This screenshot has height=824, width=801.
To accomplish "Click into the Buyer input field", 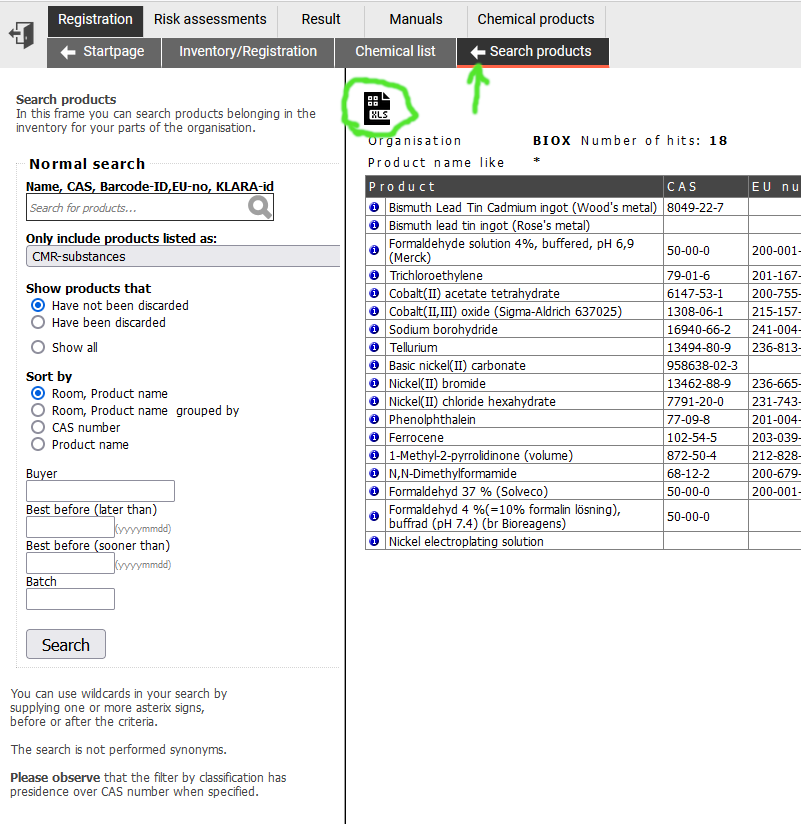I will point(100,491).
